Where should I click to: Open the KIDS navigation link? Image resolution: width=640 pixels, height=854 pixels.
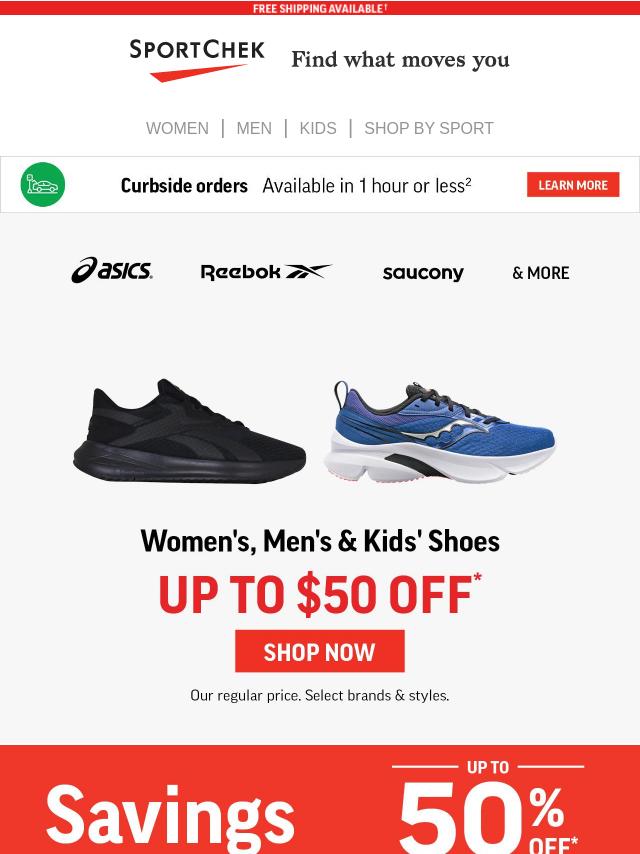[x=318, y=129]
